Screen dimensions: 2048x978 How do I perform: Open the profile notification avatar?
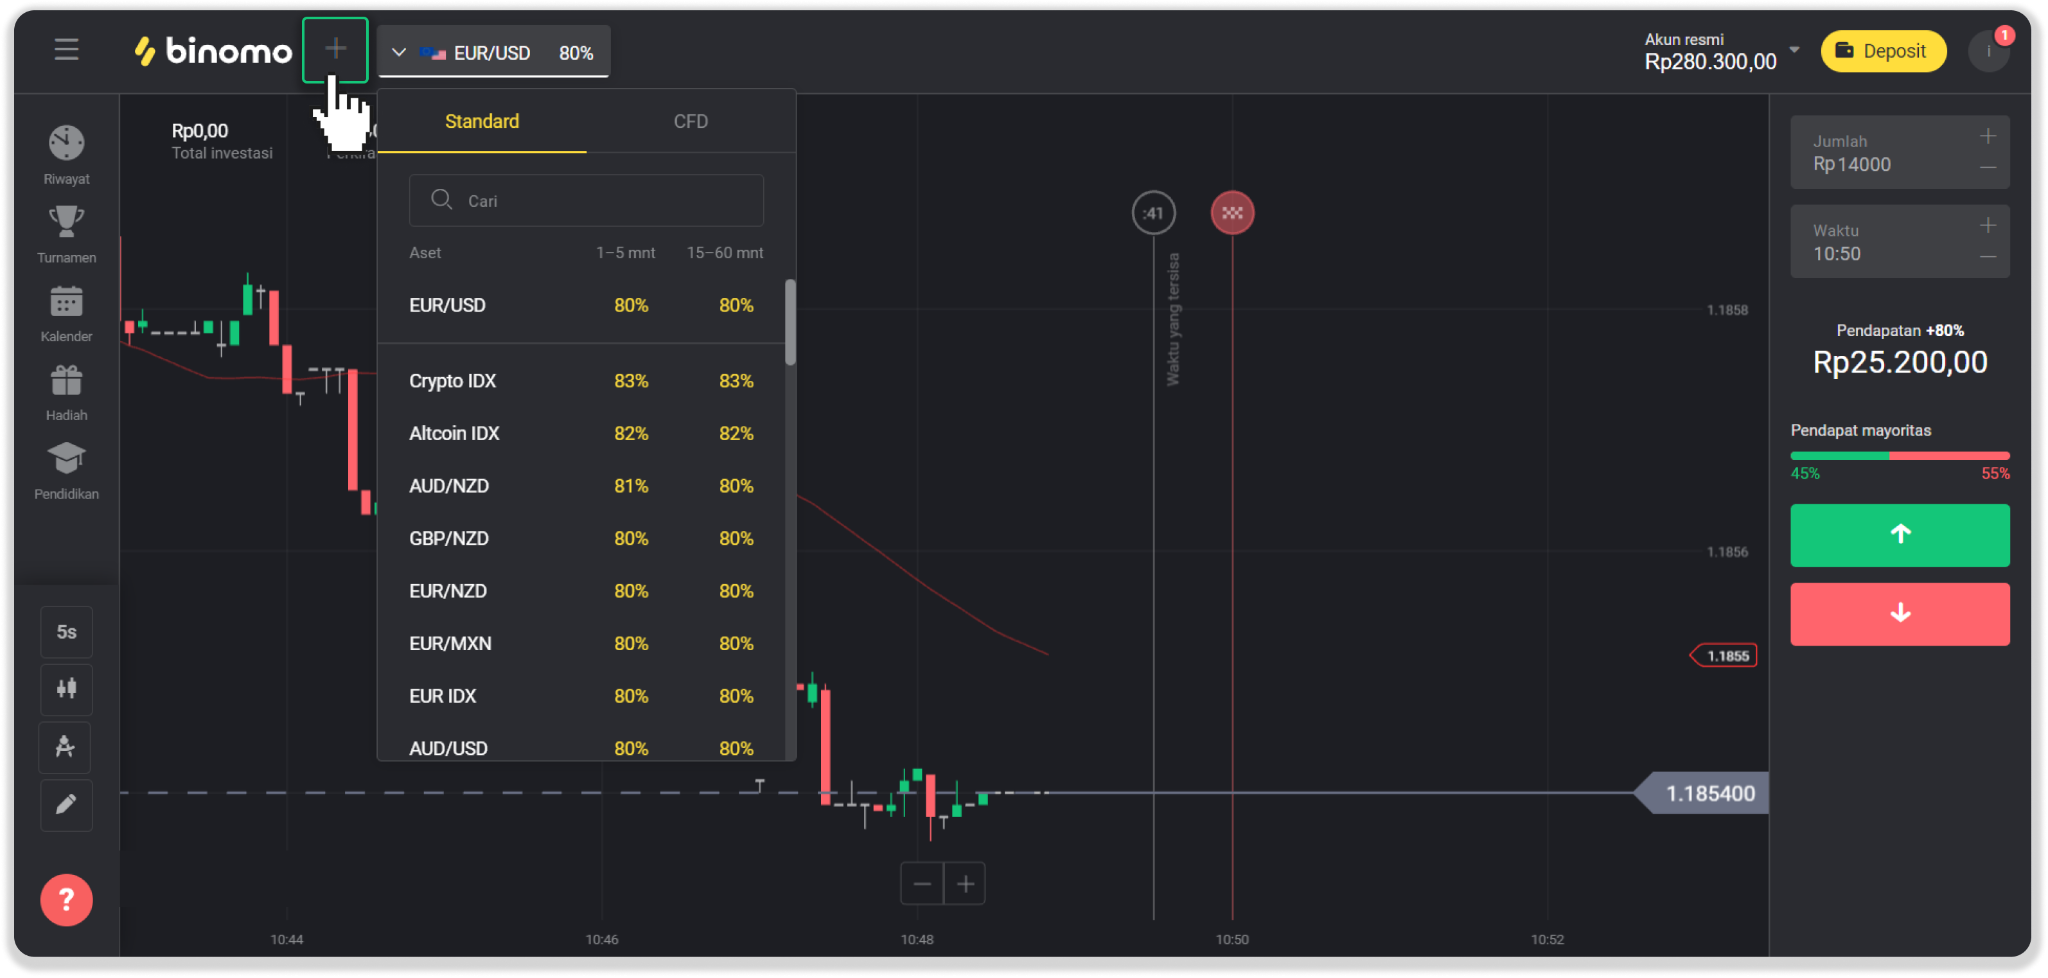click(1989, 51)
